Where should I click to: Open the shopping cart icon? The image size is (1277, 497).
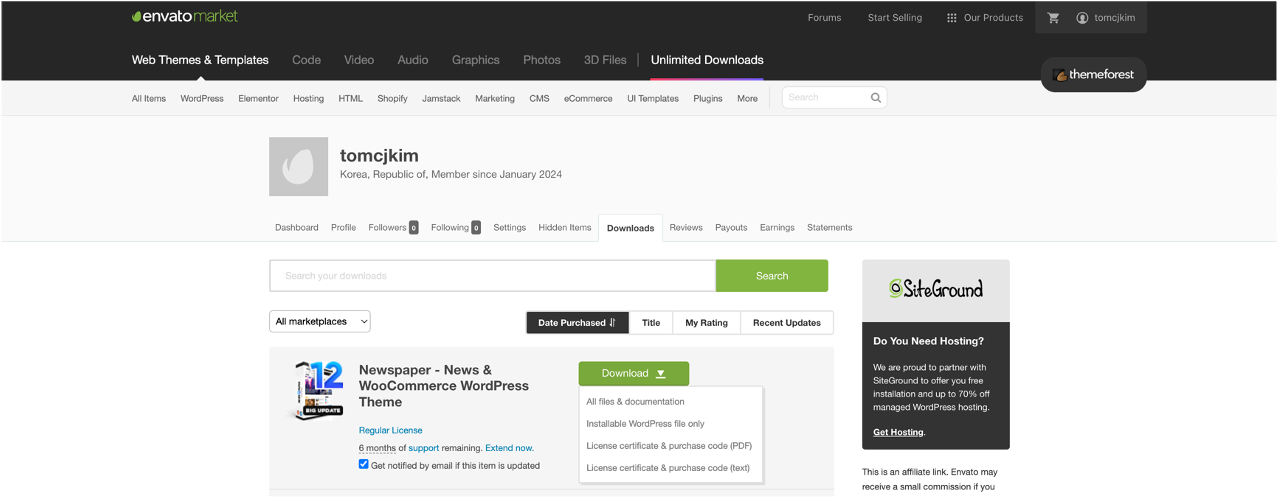coord(1053,18)
